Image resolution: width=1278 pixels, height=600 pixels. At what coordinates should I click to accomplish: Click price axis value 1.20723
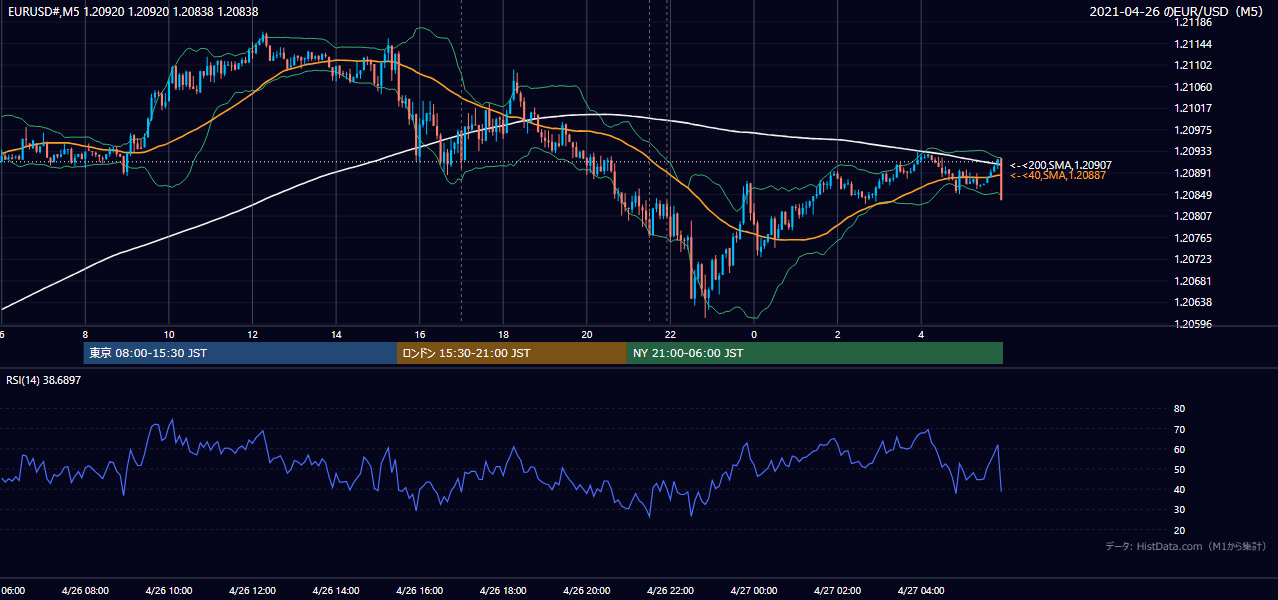1194,259
